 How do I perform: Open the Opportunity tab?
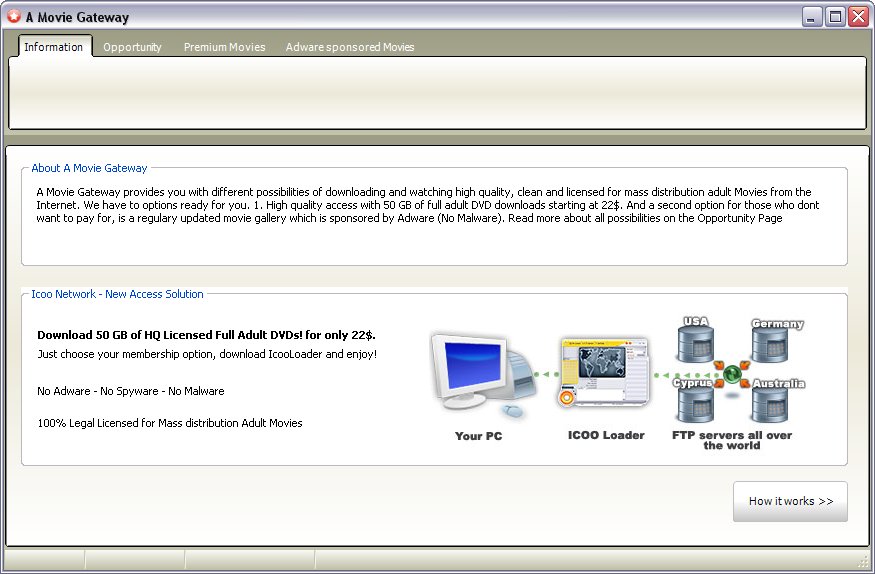tap(132, 47)
